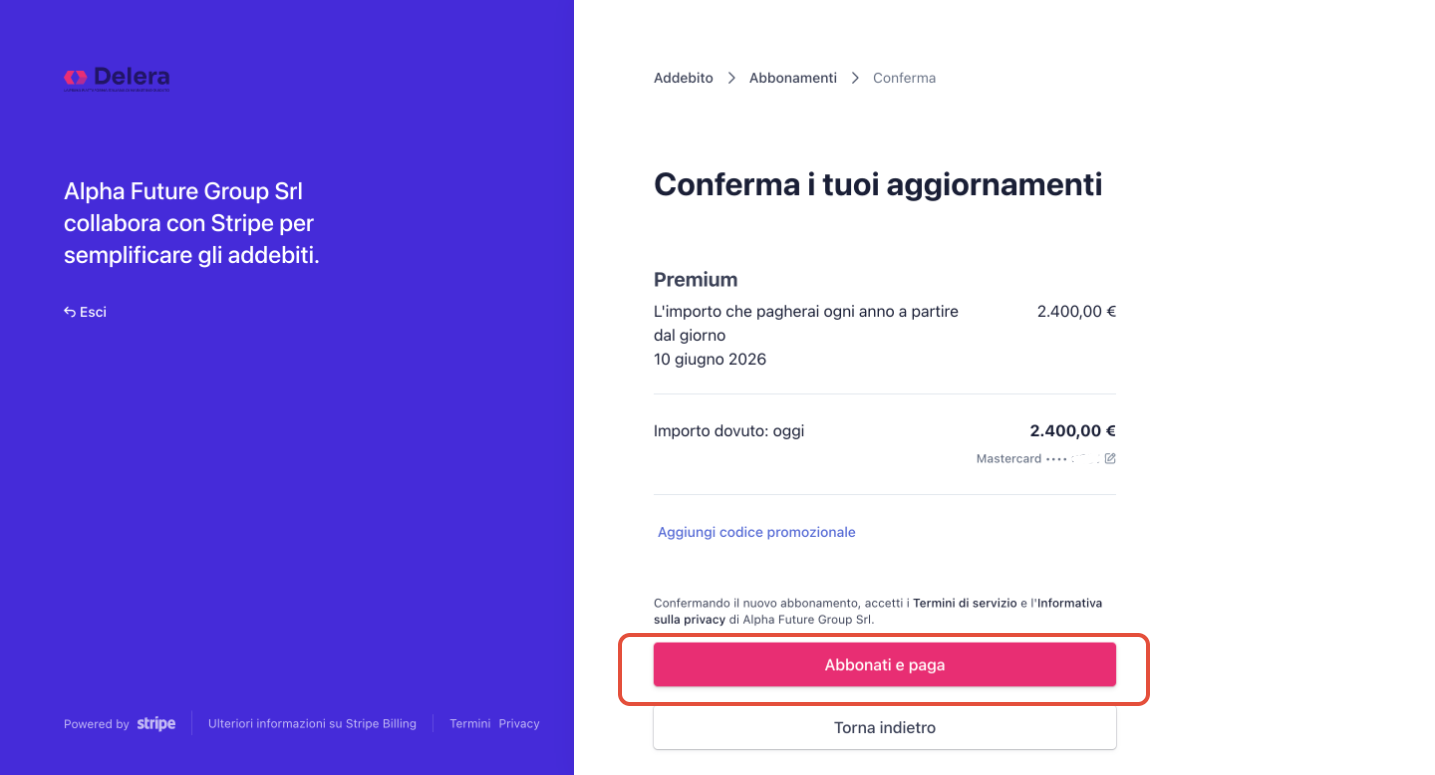This screenshot has width=1435, height=775.
Task: Edit the Mastercard payment method via pencil icon
Action: 1110,459
